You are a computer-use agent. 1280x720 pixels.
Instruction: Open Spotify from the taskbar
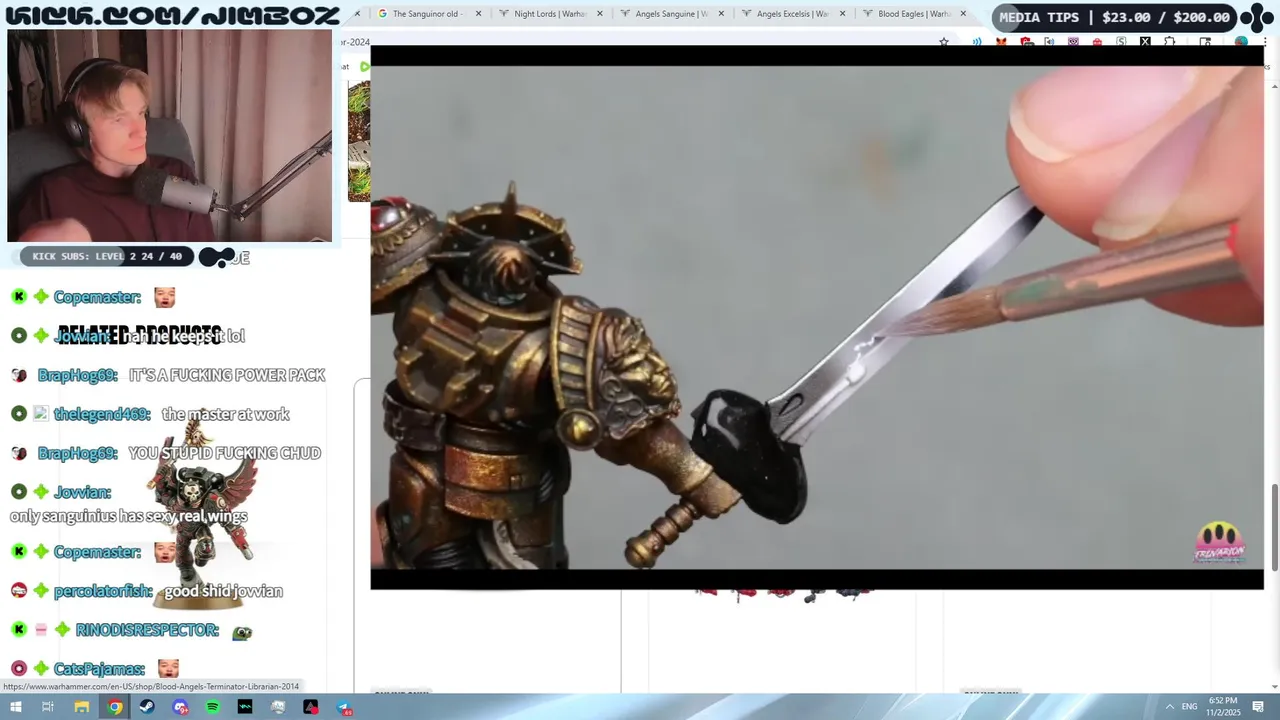[213, 707]
